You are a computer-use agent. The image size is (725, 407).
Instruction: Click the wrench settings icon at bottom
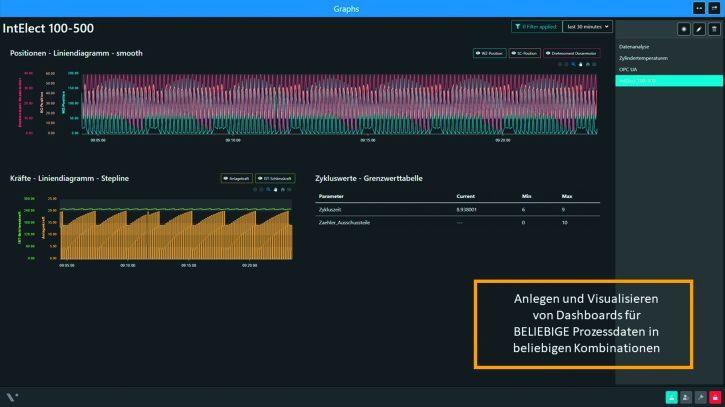(x=700, y=397)
